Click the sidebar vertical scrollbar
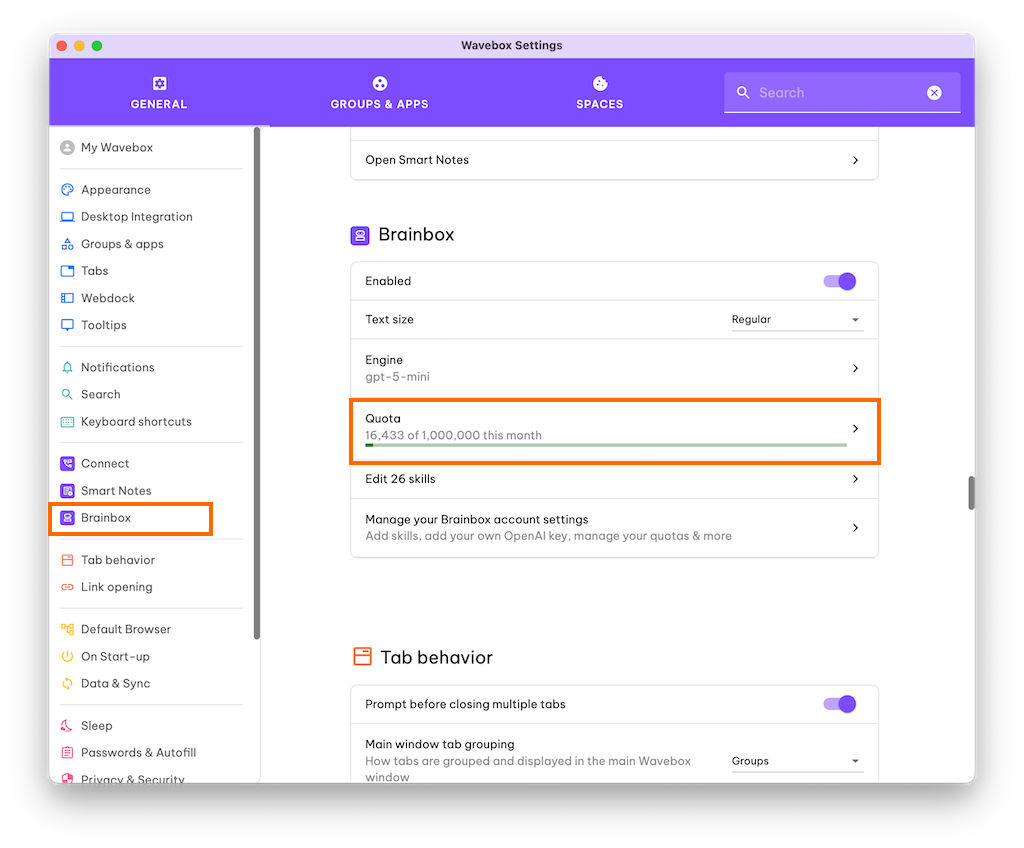 click(257, 383)
